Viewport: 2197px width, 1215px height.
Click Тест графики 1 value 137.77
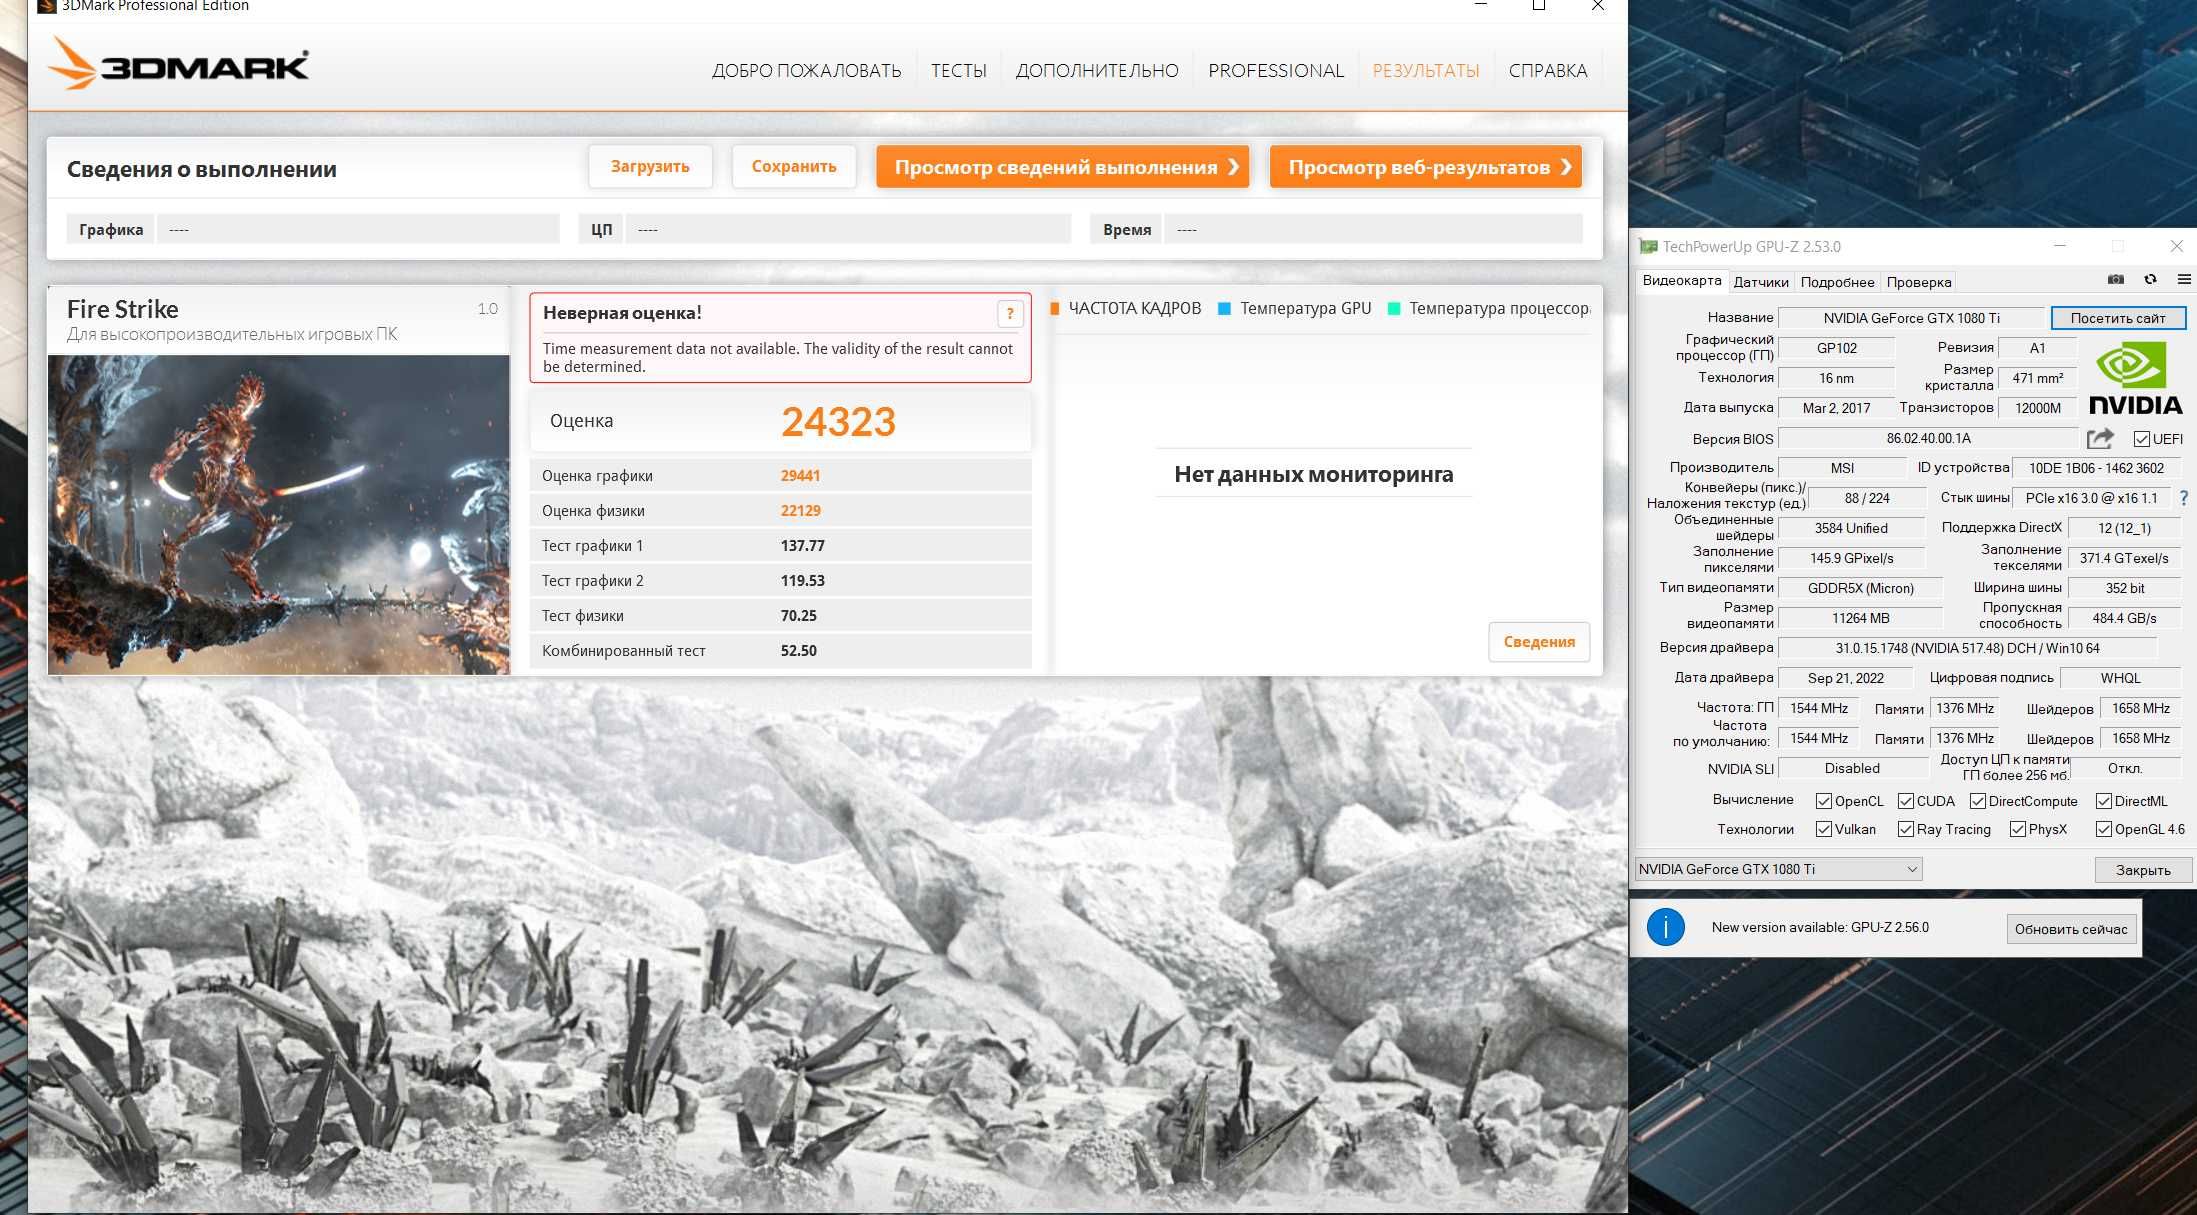tap(802, 546)
